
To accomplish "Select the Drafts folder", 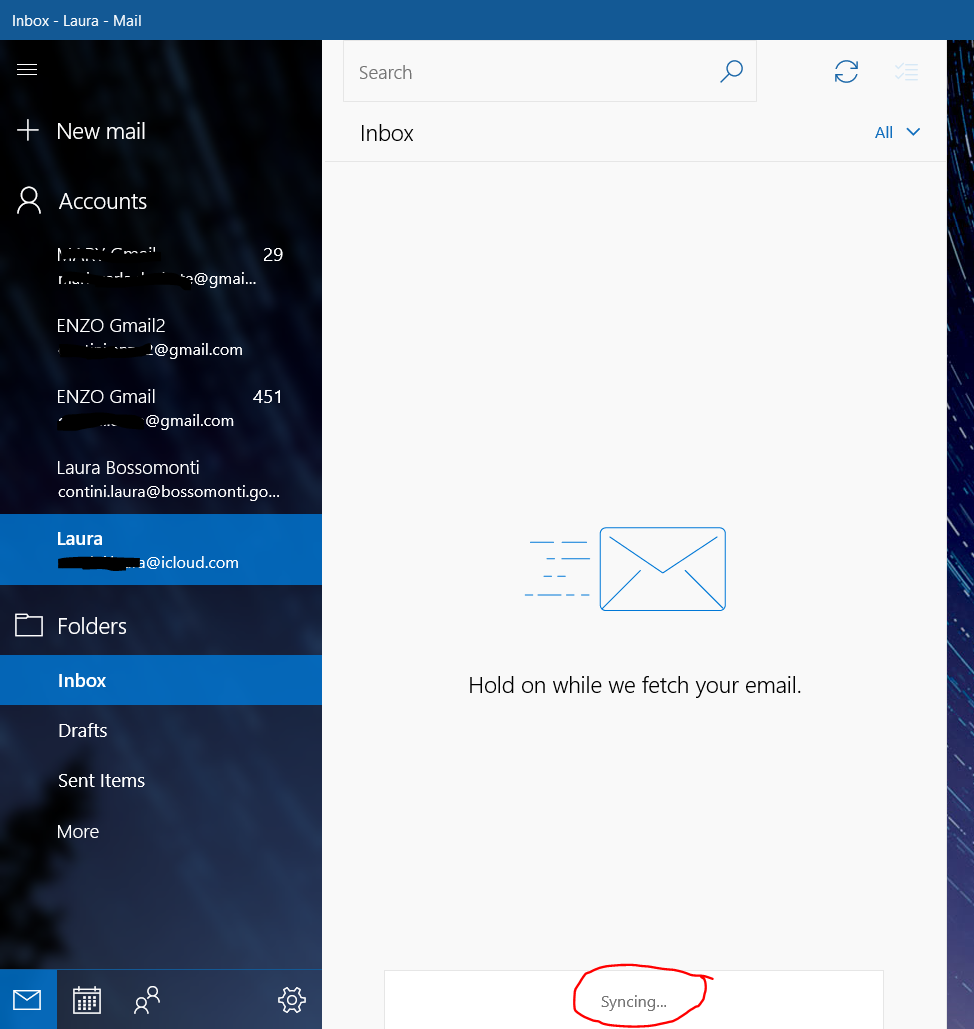I will (x=82, y=730).
